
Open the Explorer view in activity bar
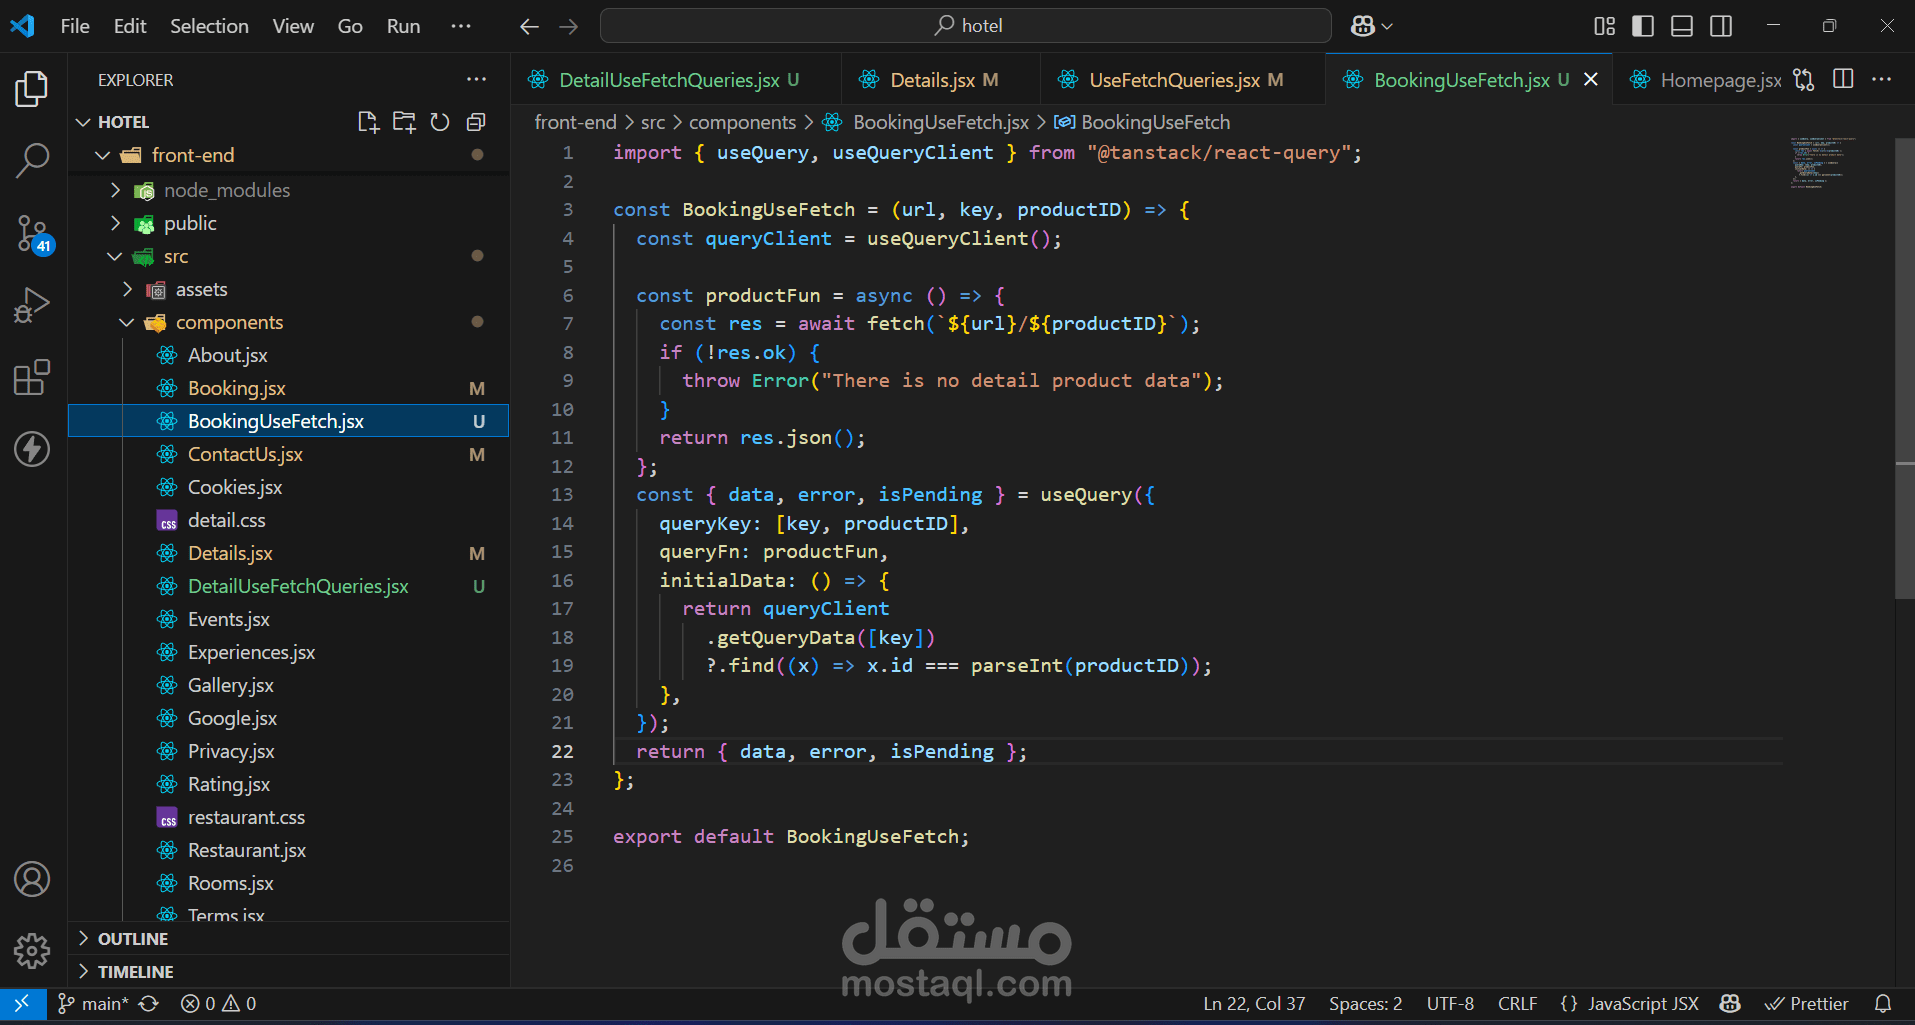(x=32, y=89)
